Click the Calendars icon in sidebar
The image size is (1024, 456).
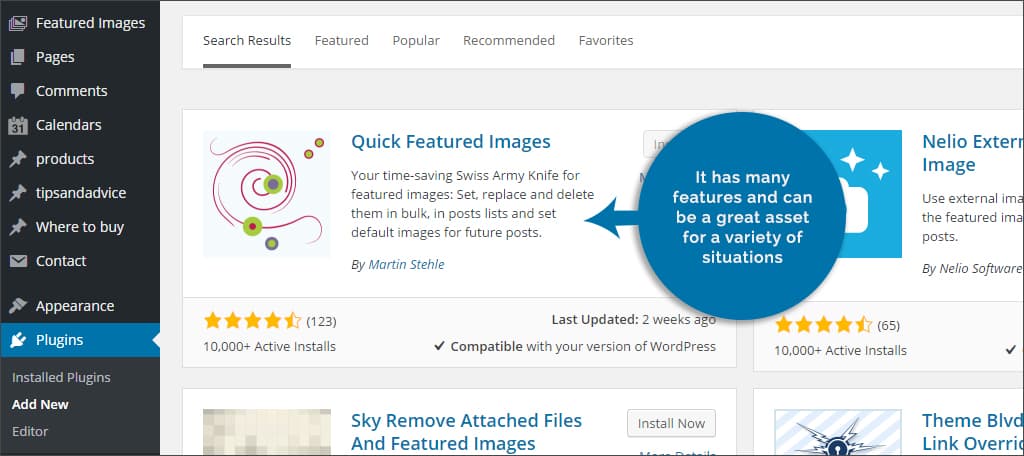[18, 125]
